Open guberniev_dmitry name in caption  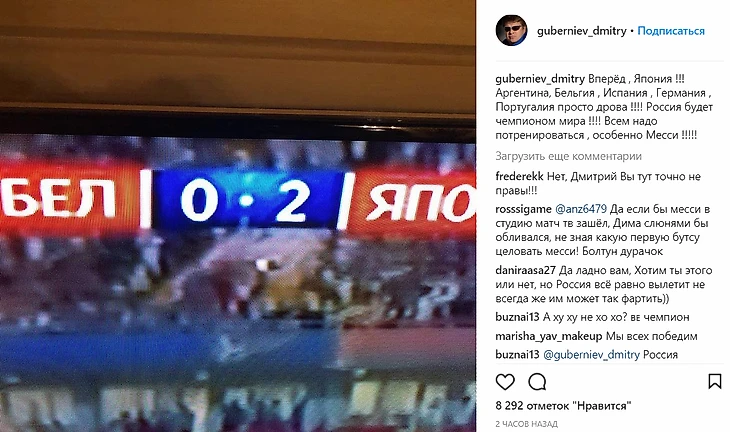540,79
